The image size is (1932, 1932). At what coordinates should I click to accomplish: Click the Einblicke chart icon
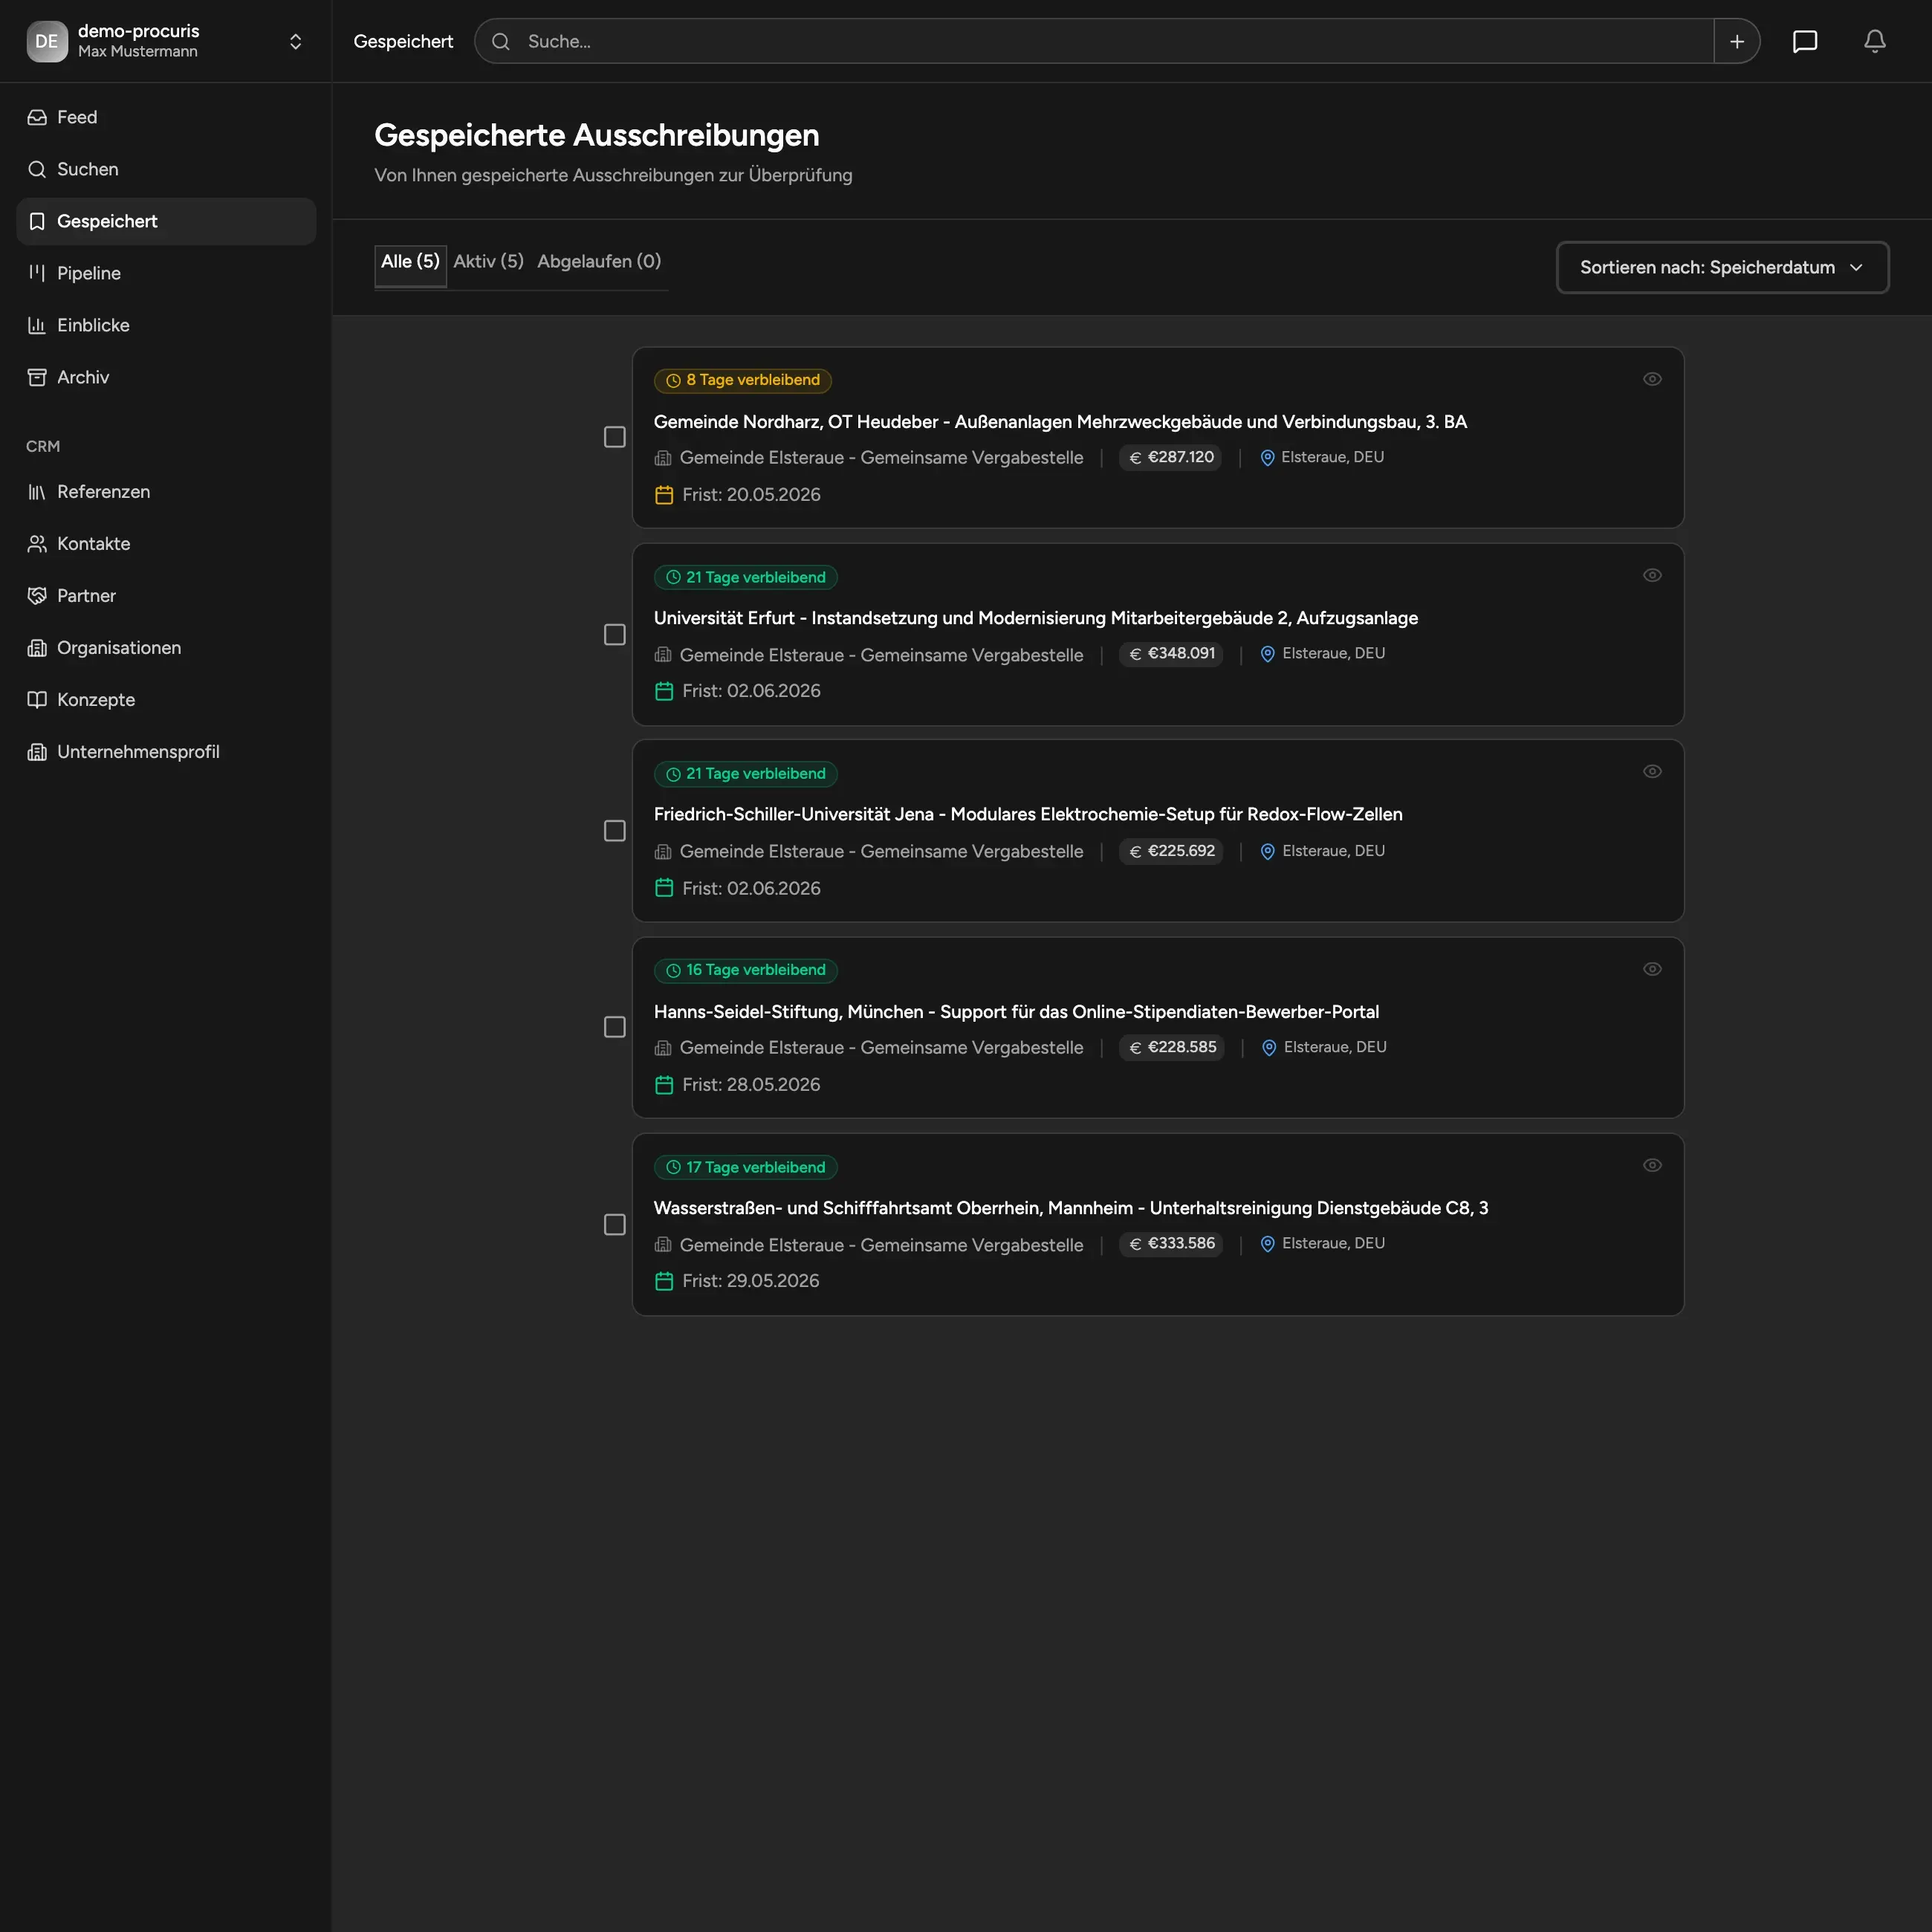[37, 325]
